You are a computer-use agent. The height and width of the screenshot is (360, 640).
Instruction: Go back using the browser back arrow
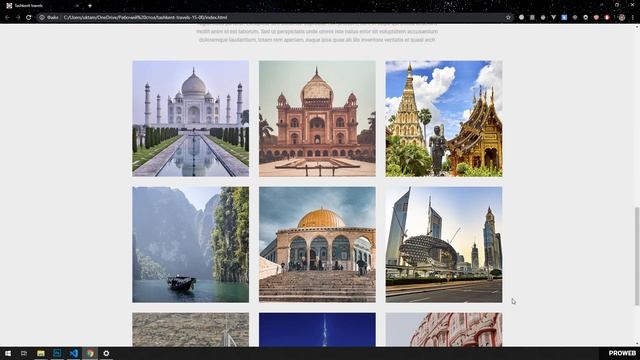(7, 18)
